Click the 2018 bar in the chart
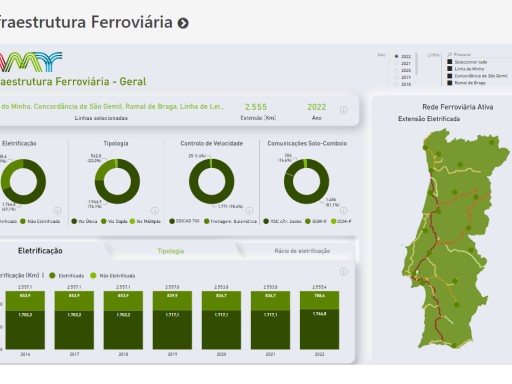 (x=123, y=320)
